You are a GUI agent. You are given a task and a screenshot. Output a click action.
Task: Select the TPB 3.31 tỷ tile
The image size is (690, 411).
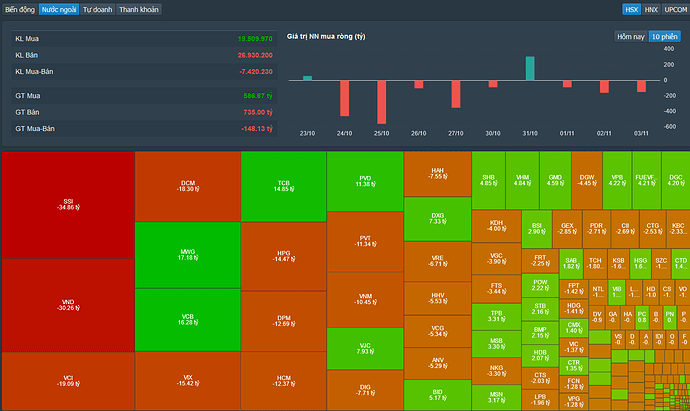click(x=496, y=316)
